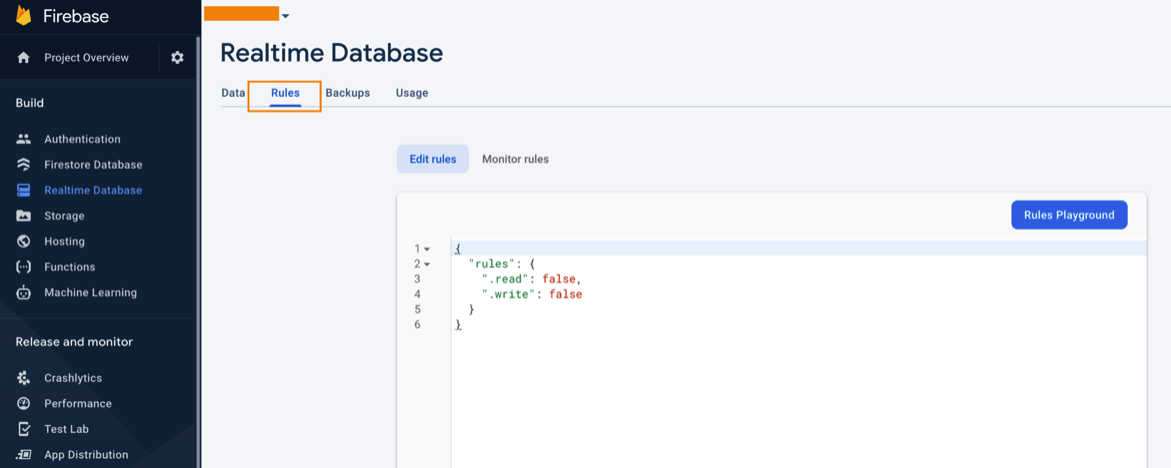Click the Hosting globe icon
The width and height of the screenshot is (1171, 468).
pos(24,241)
